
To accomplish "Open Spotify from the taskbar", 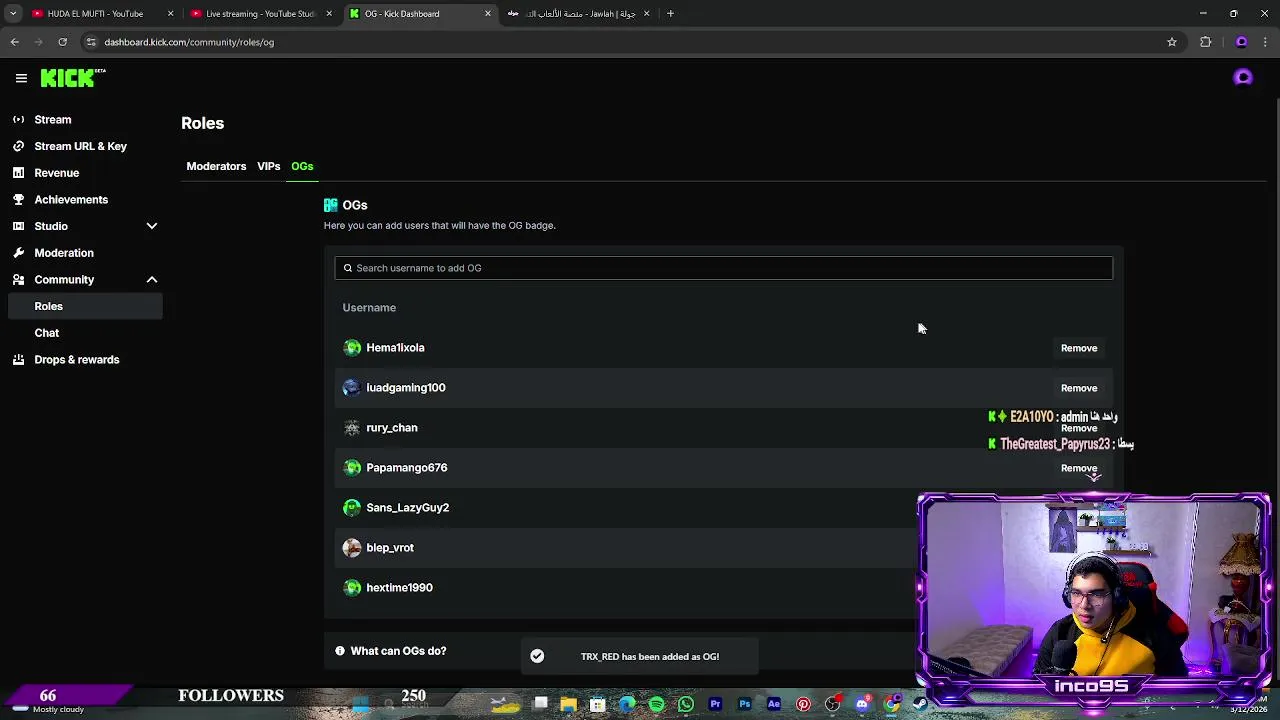I will [x=657, y=704].
